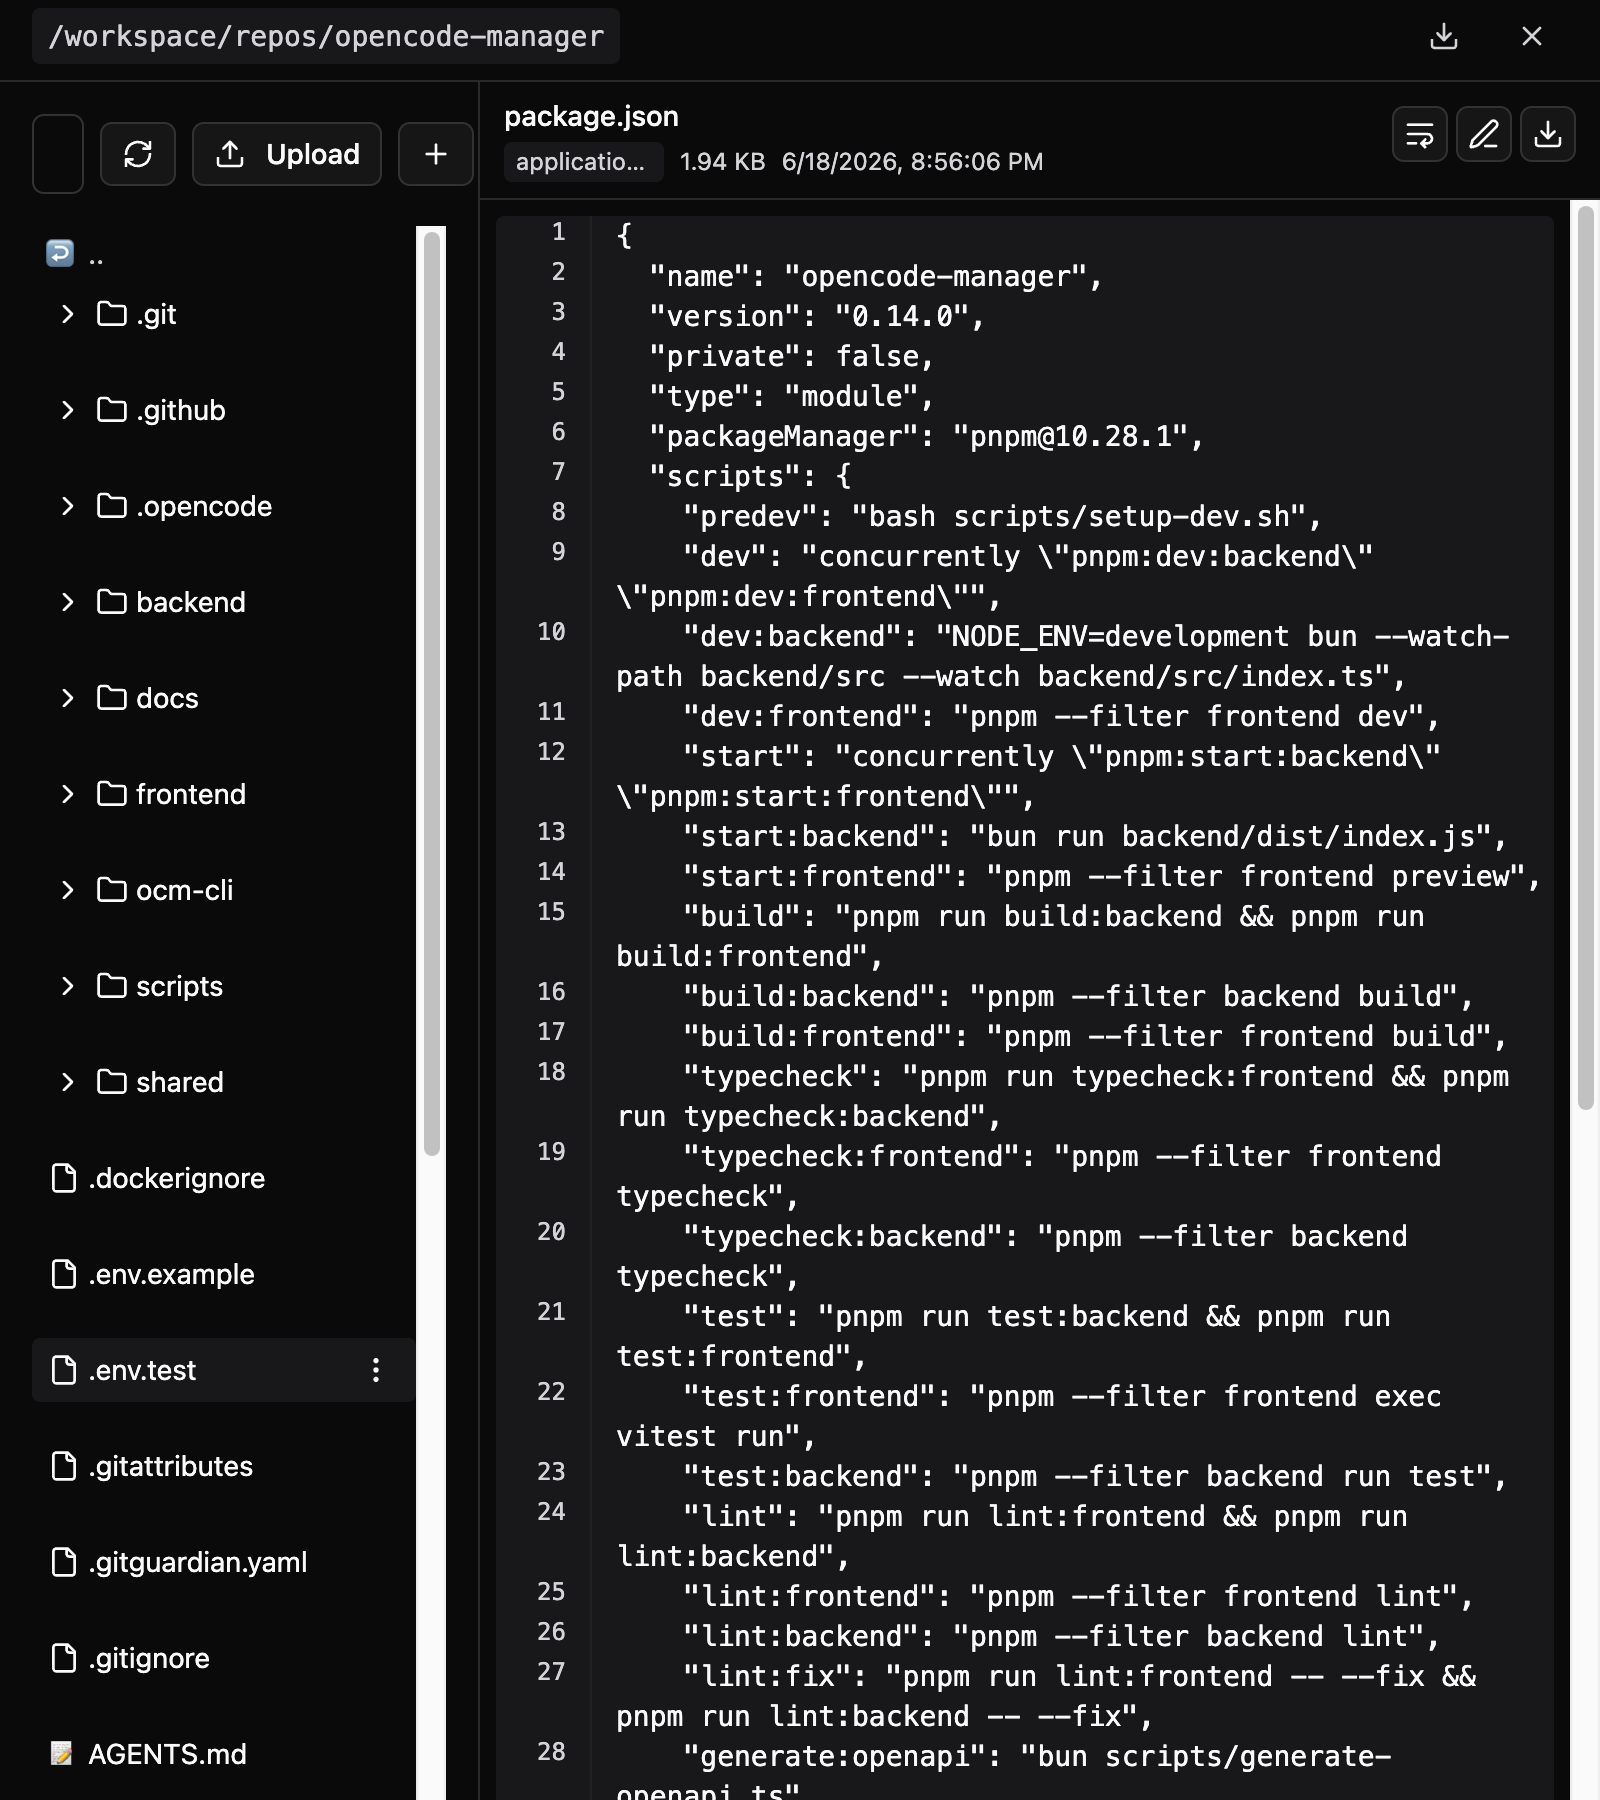
Task: Click the "predev" script line
Action: click(x=1002, y=516)
